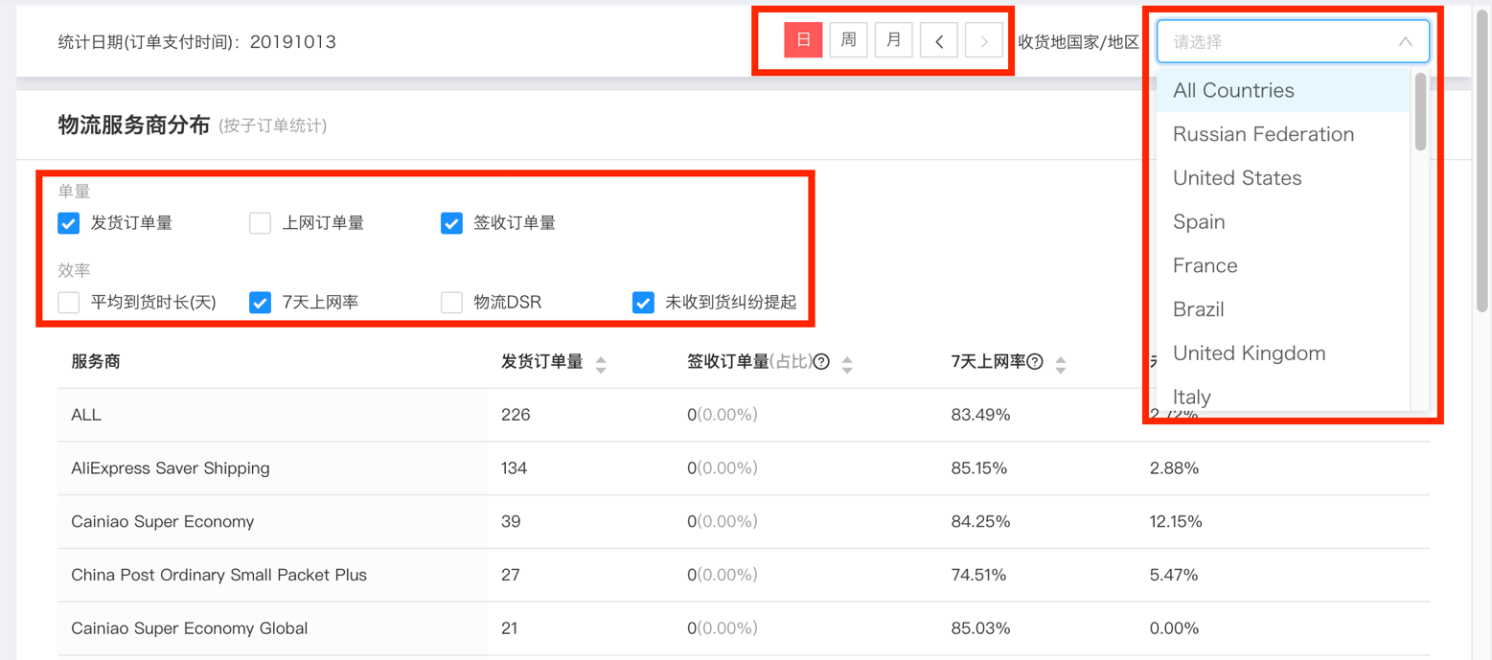The width and height of the screenshot is (1492, 660).
Task: Uncheck the 签收订单量 checkbox
Action: [x=451, y=223]
